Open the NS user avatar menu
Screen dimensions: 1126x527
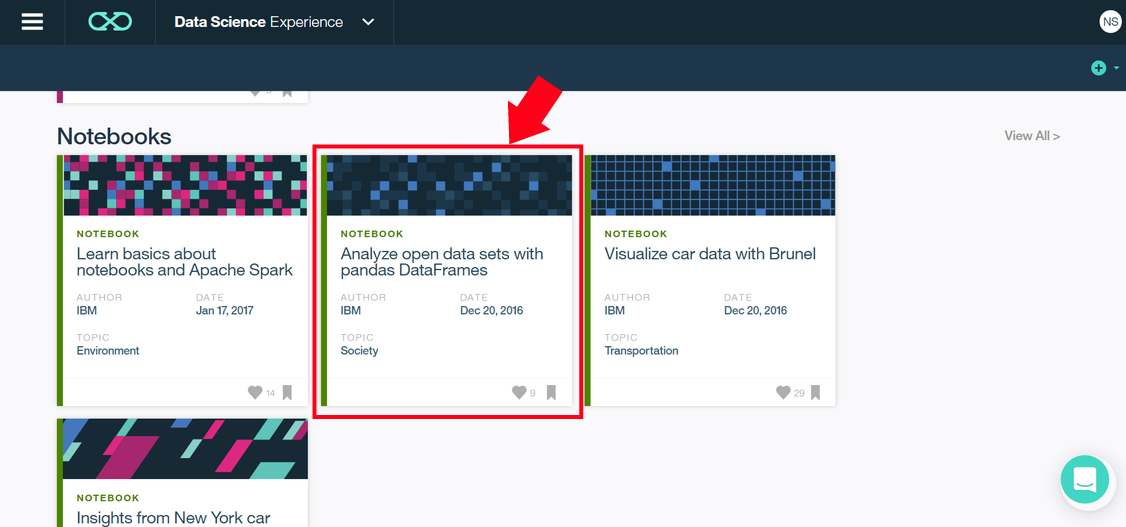(1110, 22)
